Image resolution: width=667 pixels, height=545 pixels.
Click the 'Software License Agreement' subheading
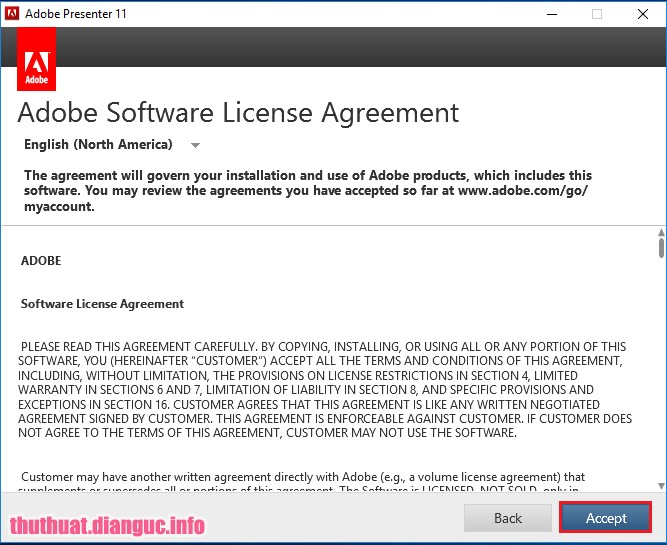(102, 304)
